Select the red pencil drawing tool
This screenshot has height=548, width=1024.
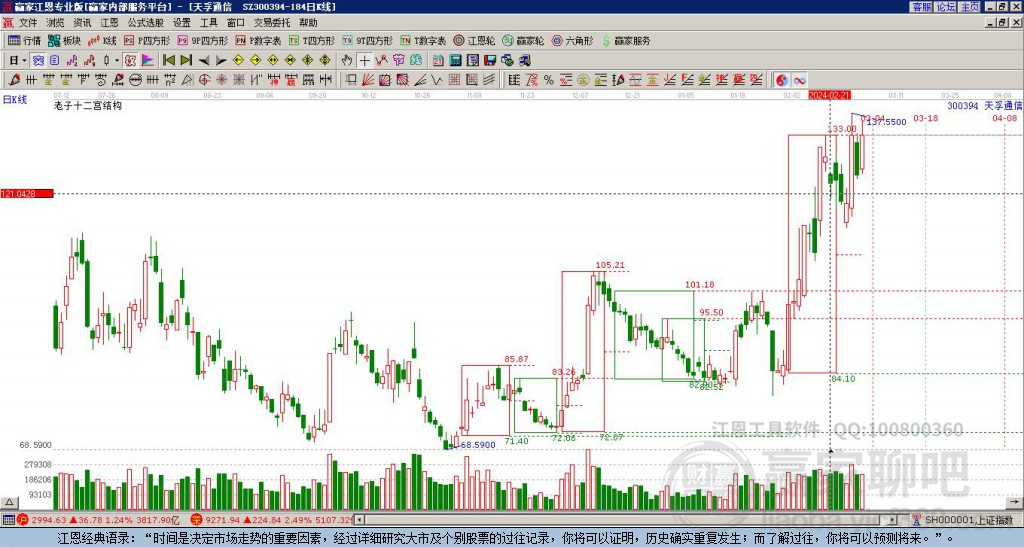[x=14, y=80]
